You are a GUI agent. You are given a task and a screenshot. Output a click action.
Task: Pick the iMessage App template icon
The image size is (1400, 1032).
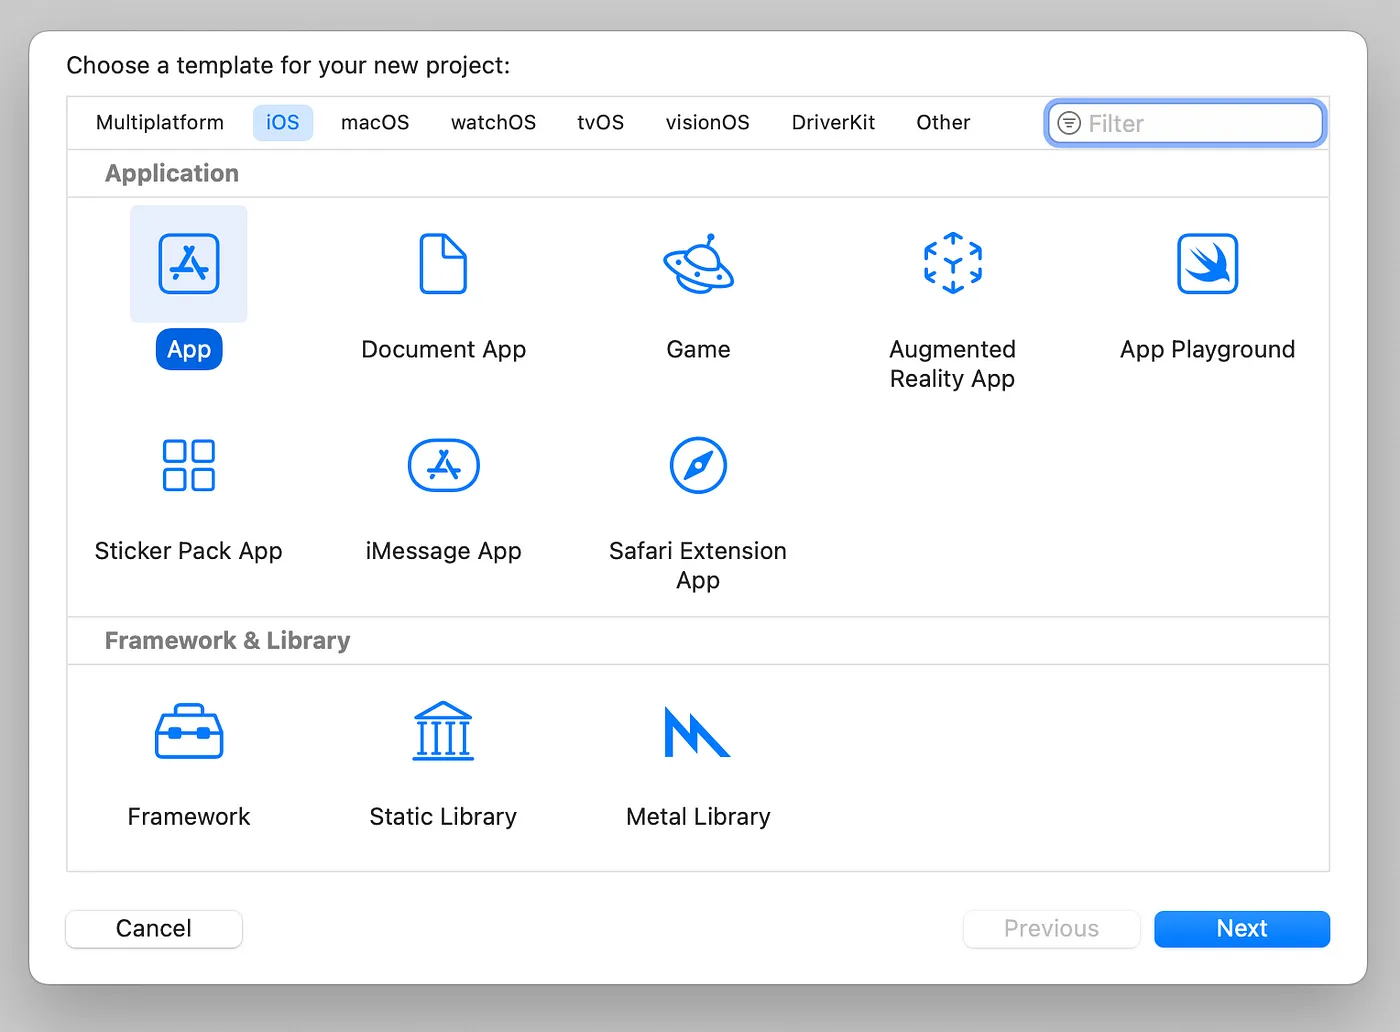tap(443, 465)
